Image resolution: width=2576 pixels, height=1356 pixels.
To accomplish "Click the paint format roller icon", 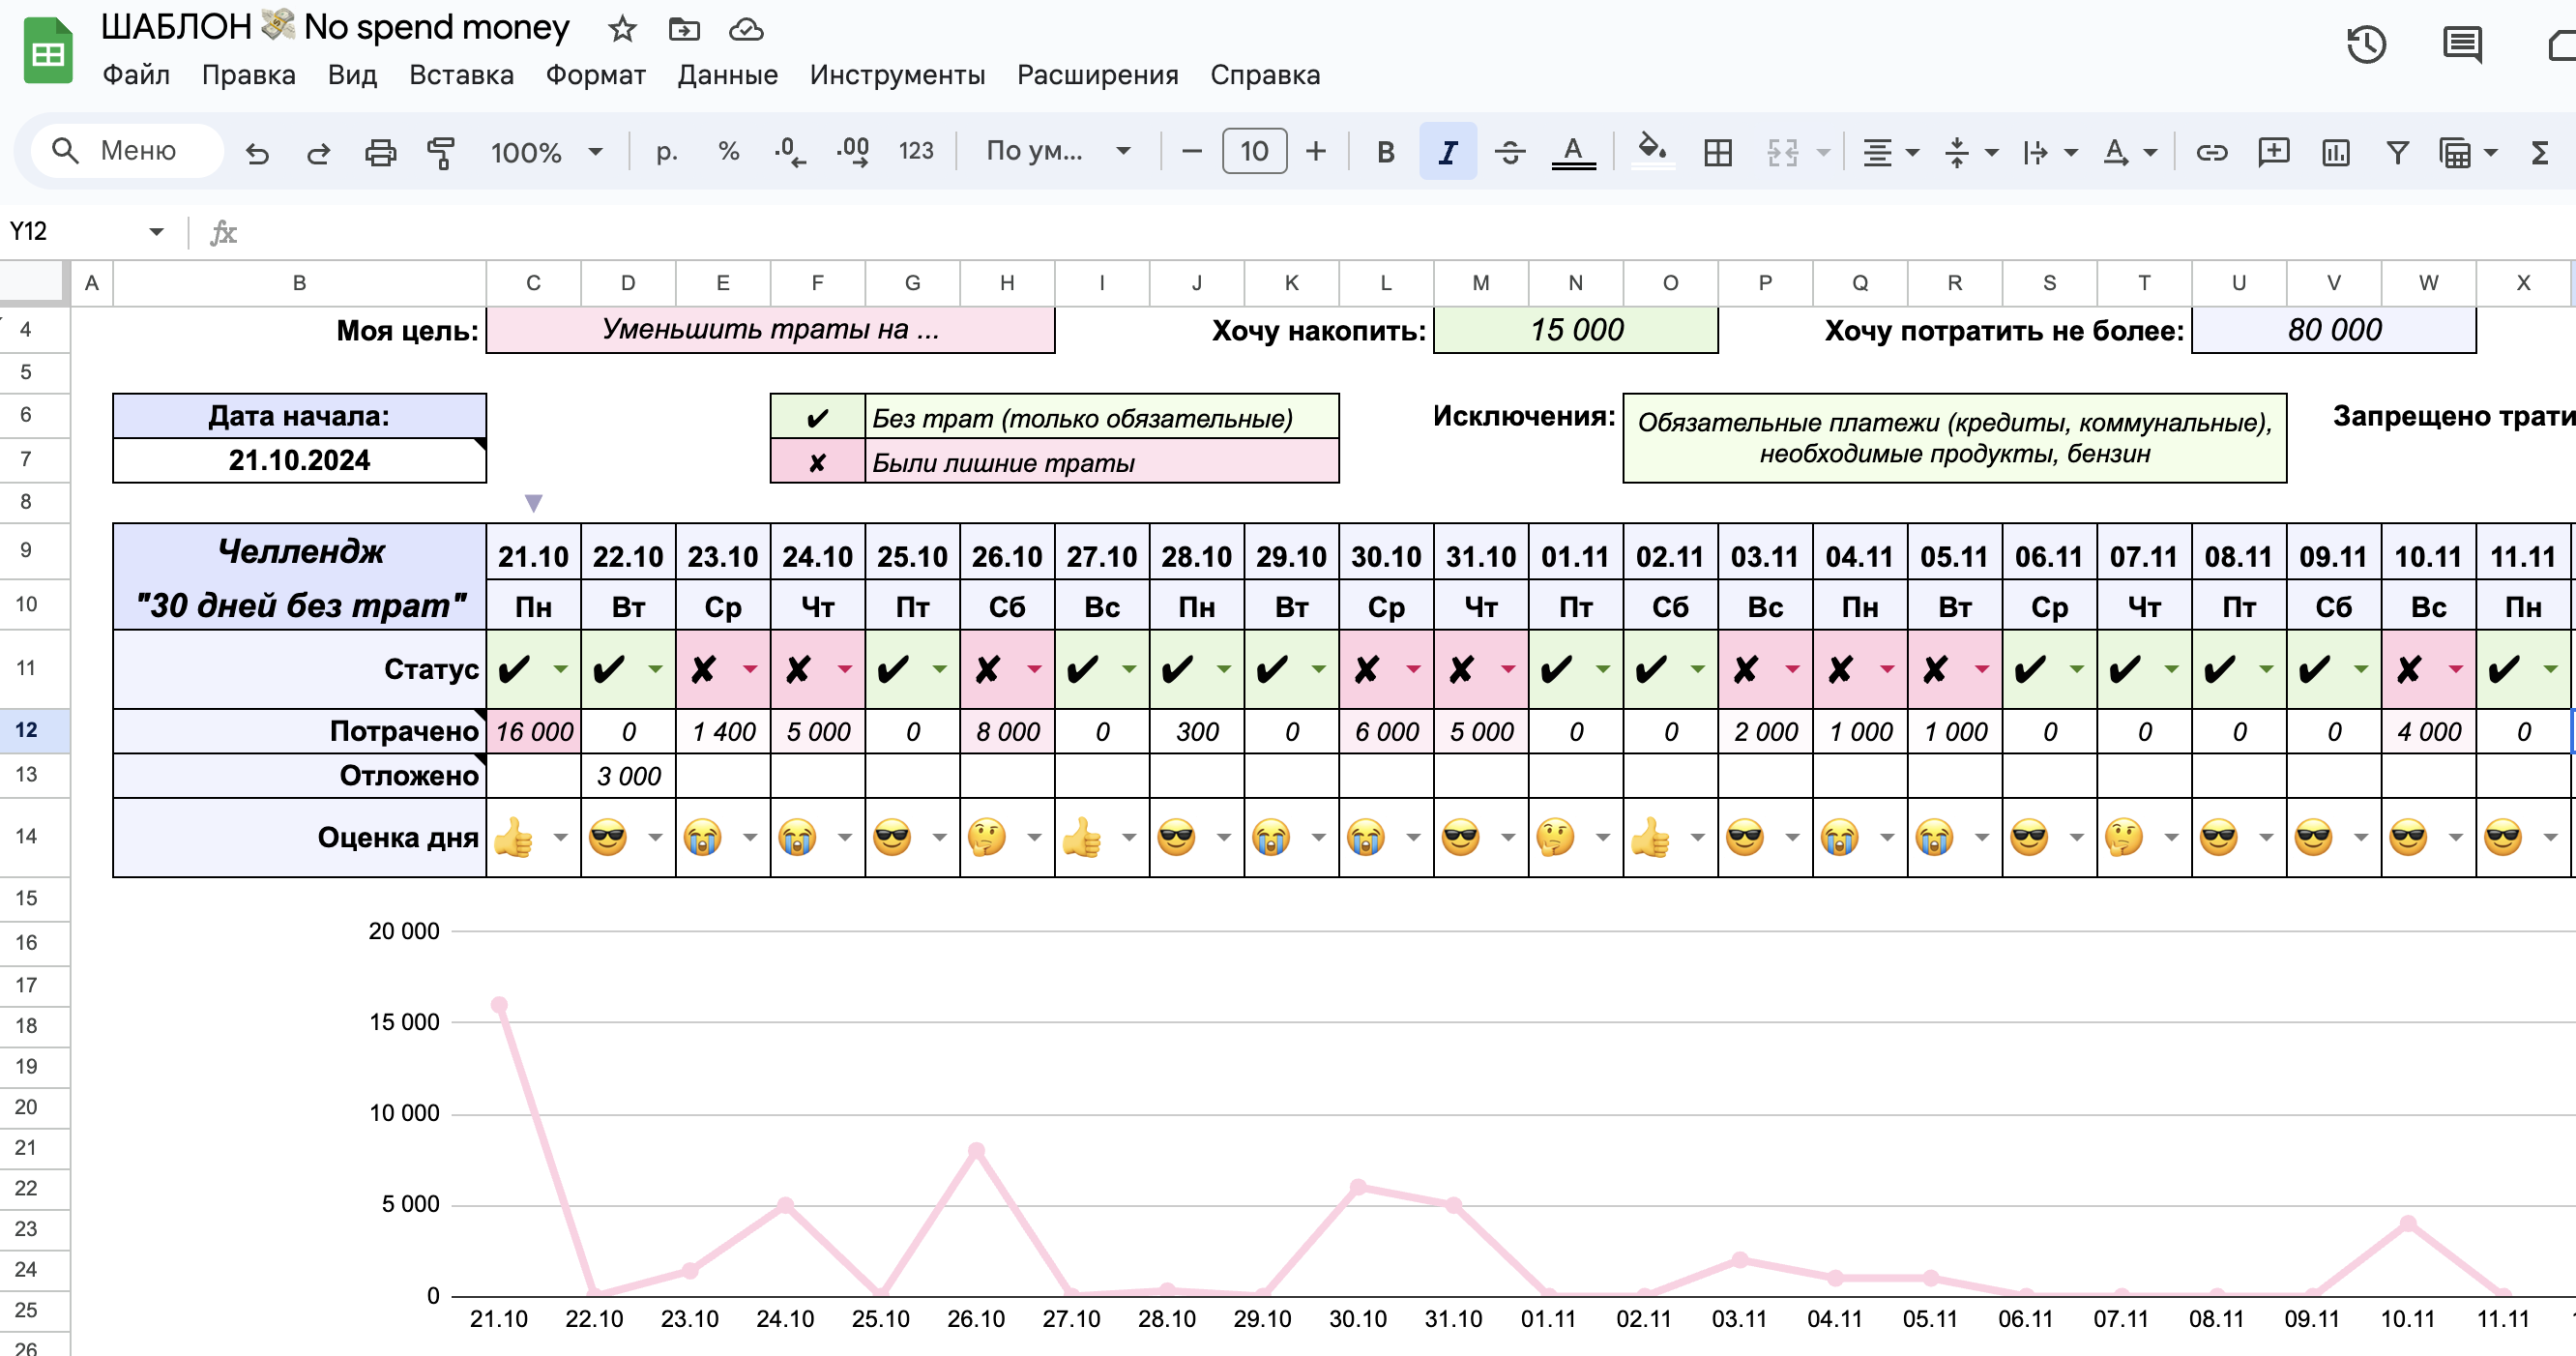I will (441, 152).
